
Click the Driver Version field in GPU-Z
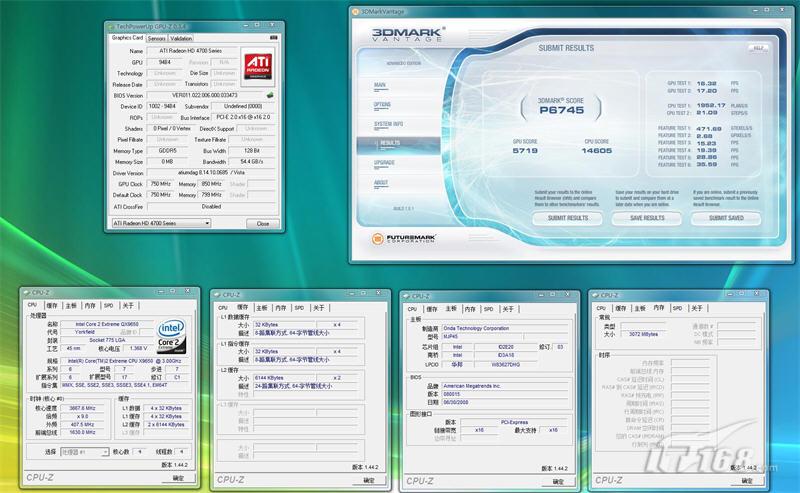(x=211, y=172)
